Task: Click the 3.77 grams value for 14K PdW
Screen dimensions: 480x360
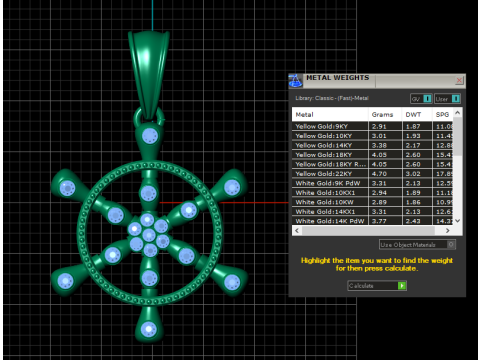Action: (379, 221)
